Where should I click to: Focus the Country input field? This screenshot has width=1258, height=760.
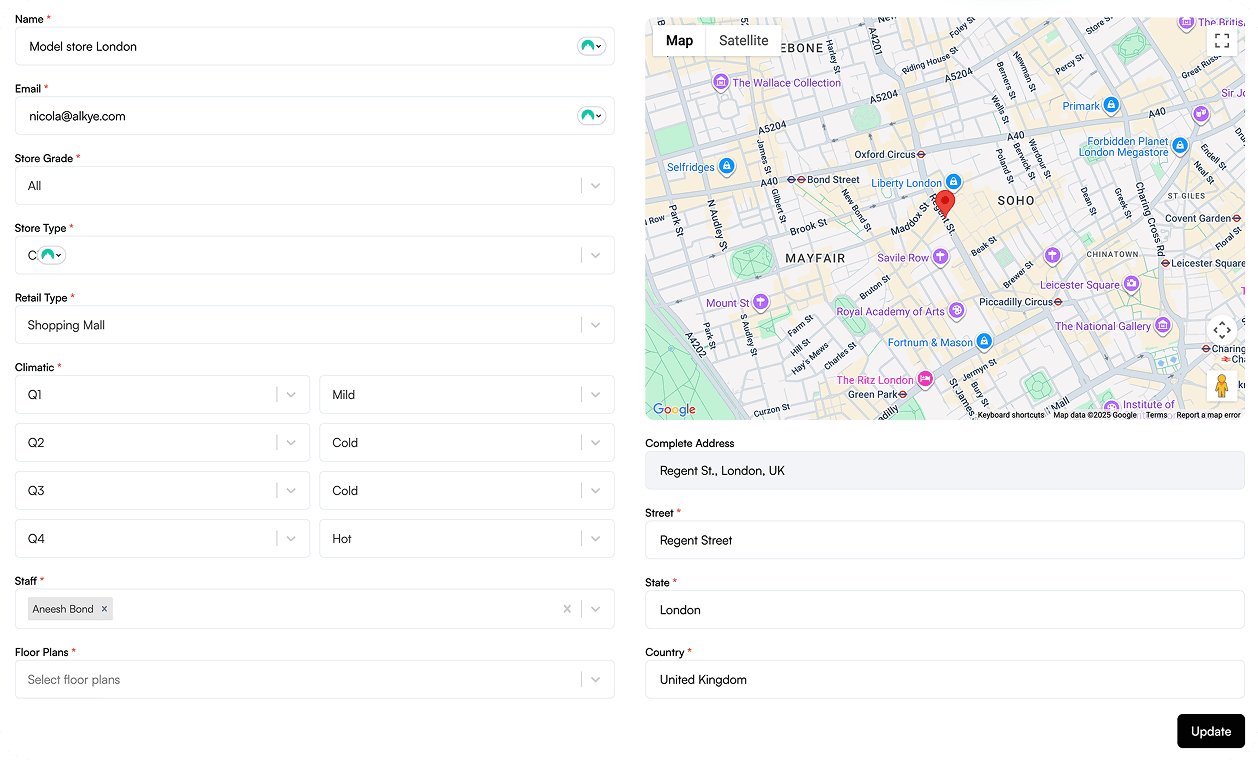coord(944,680)
